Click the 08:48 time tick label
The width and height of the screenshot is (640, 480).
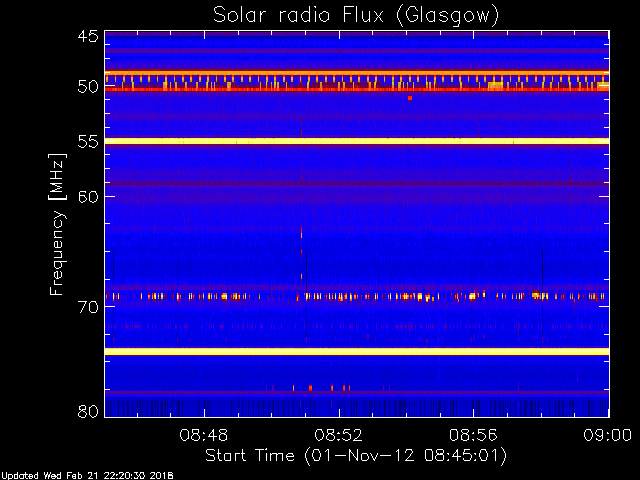tap(204, 435)
